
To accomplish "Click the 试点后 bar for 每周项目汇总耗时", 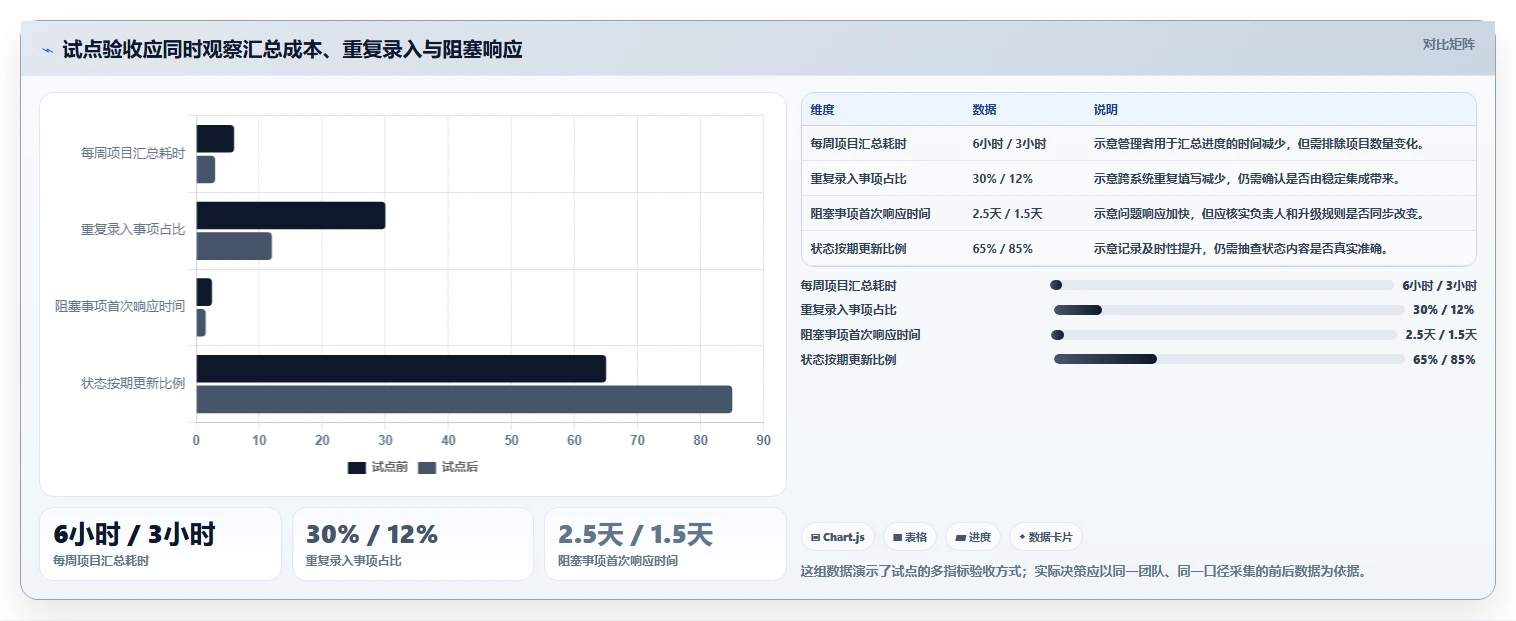I will click(x=205, y=170).
